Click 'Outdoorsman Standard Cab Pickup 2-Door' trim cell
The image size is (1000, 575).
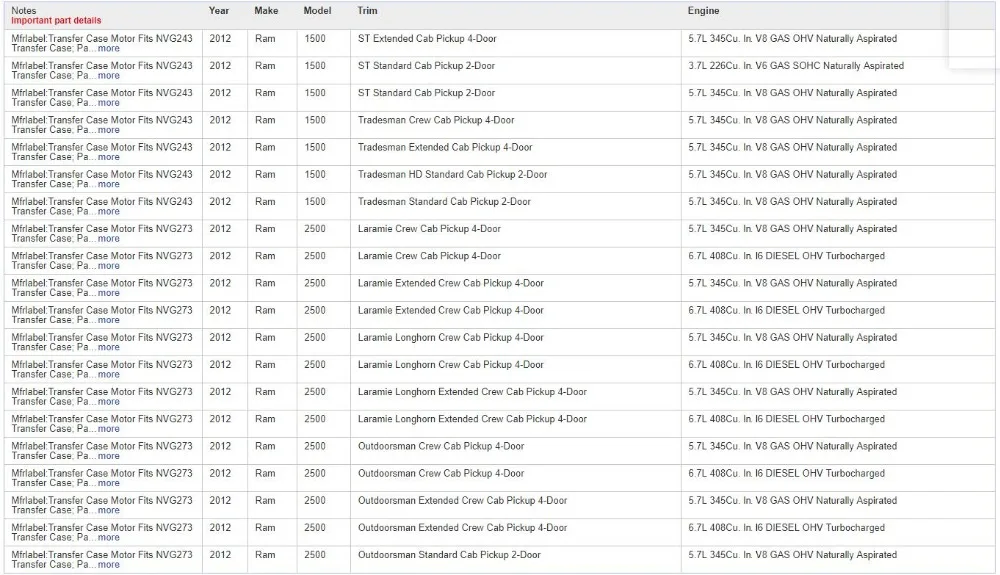(x=449, y=555)
